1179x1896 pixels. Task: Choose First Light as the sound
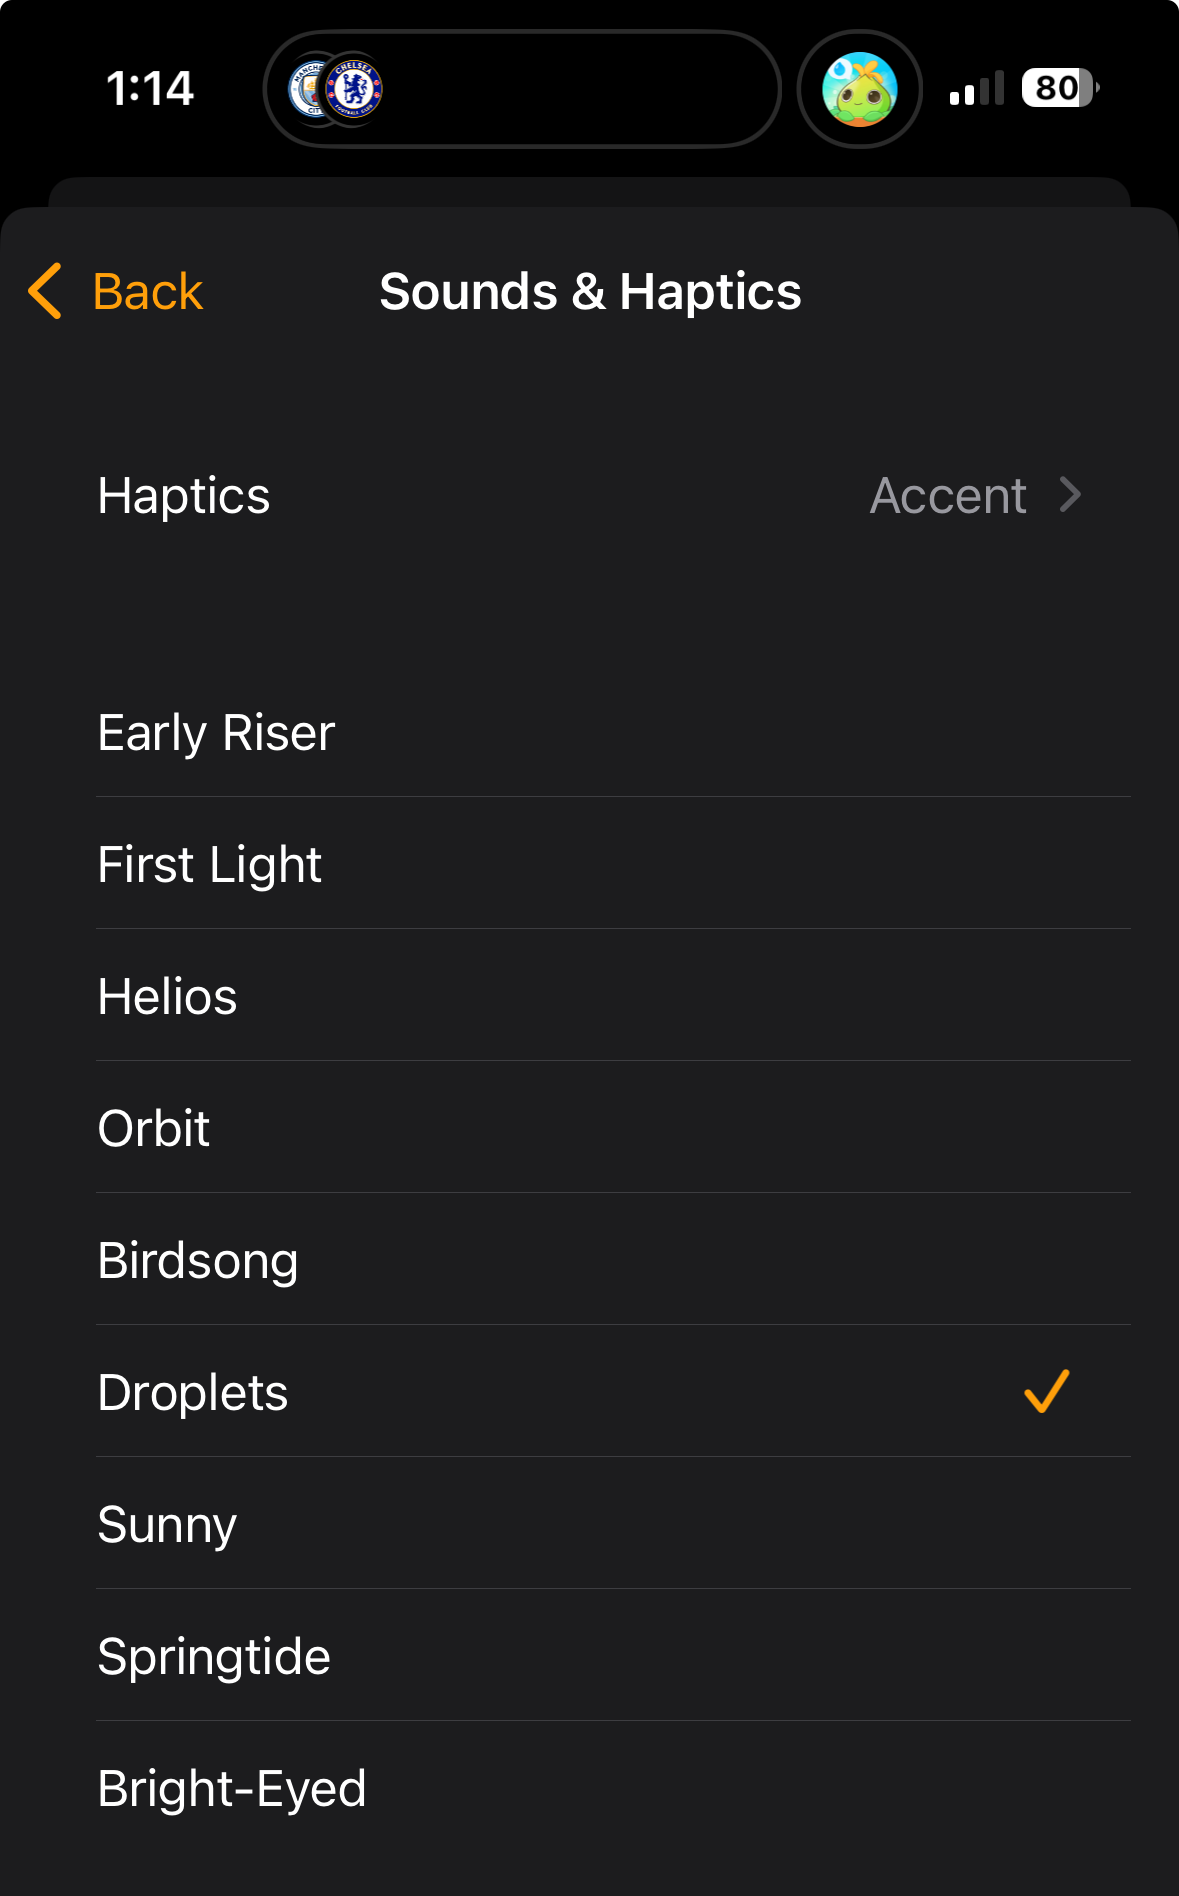(210, 864)
